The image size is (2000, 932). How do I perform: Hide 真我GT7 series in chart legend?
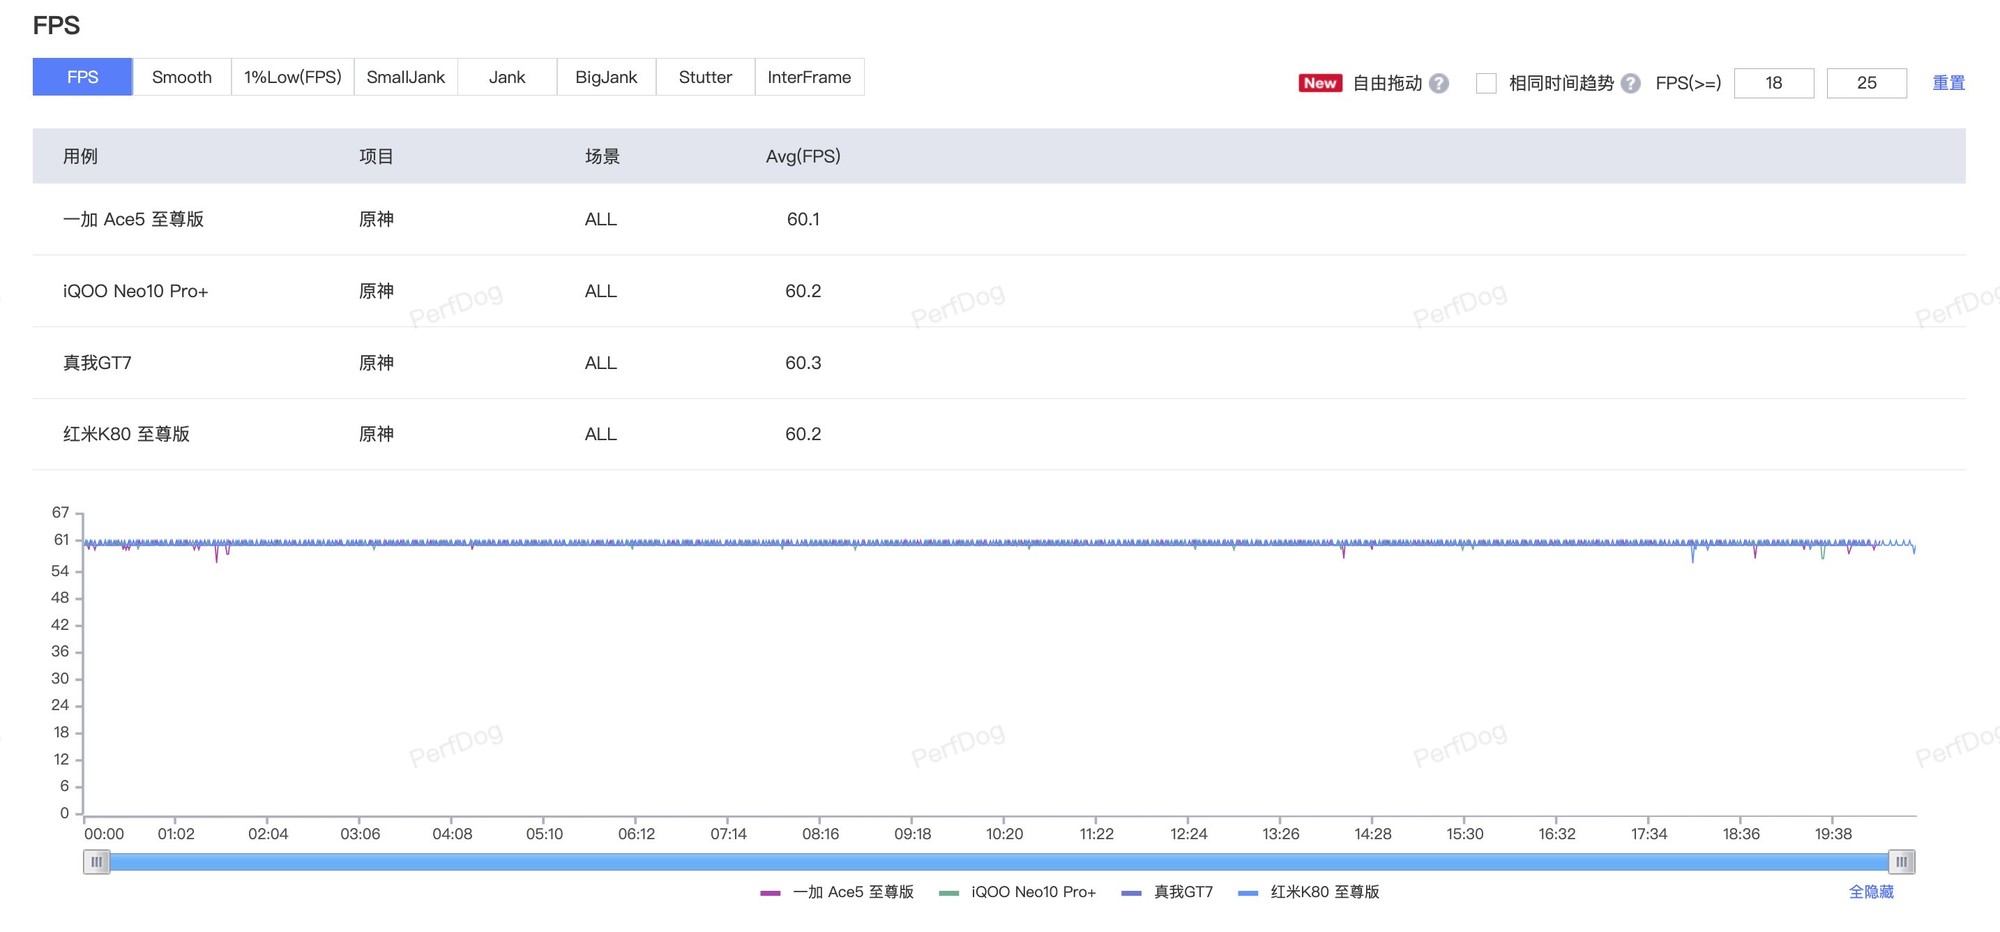pyautogui.click(x=1168, y=892)
